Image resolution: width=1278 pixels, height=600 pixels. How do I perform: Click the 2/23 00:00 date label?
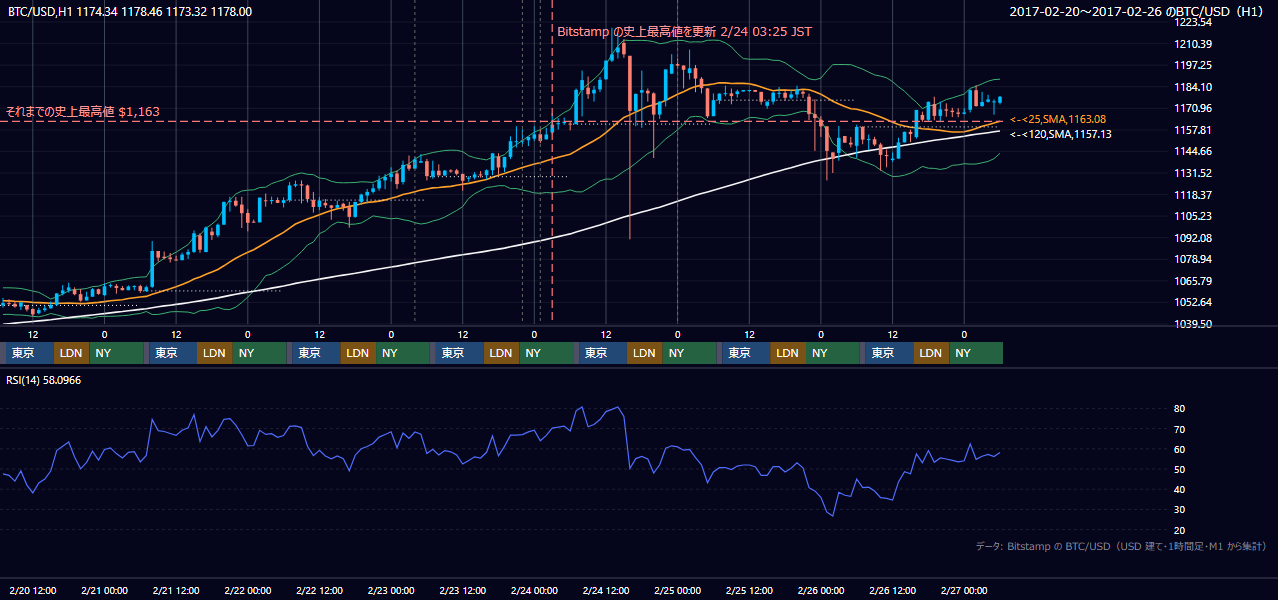[x=391, y=591]
